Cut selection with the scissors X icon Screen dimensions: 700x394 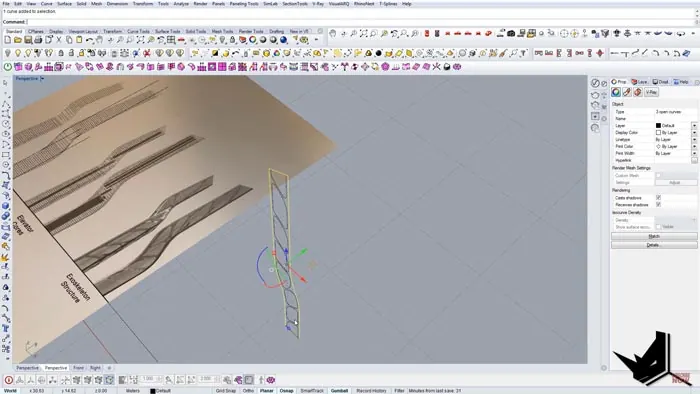coord(59,40)
